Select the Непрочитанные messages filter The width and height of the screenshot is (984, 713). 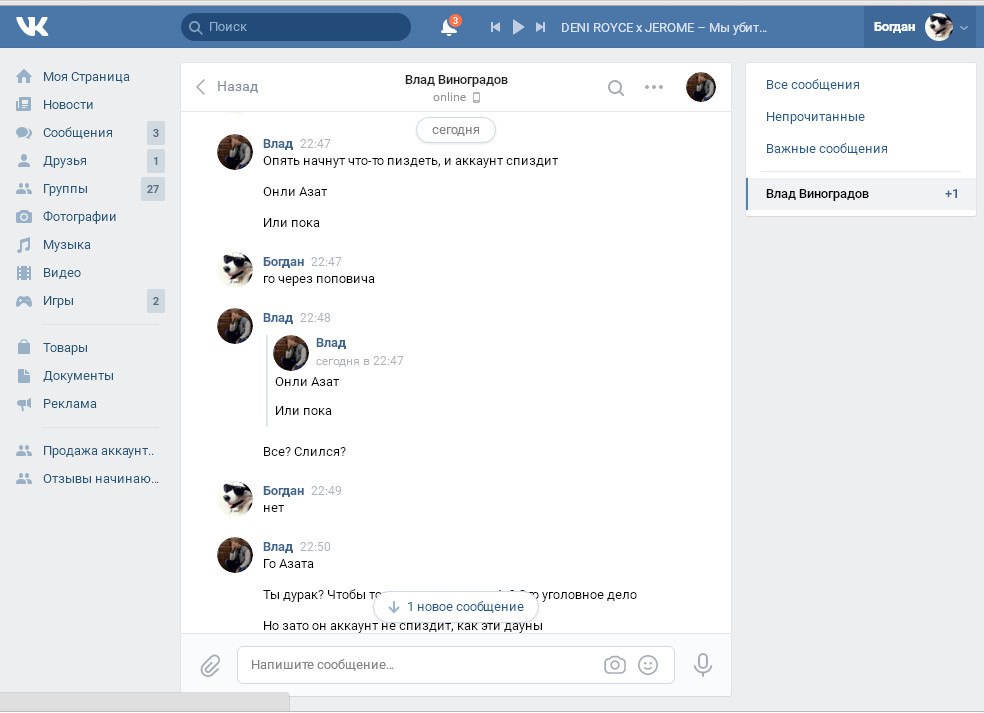coord(815,117)
